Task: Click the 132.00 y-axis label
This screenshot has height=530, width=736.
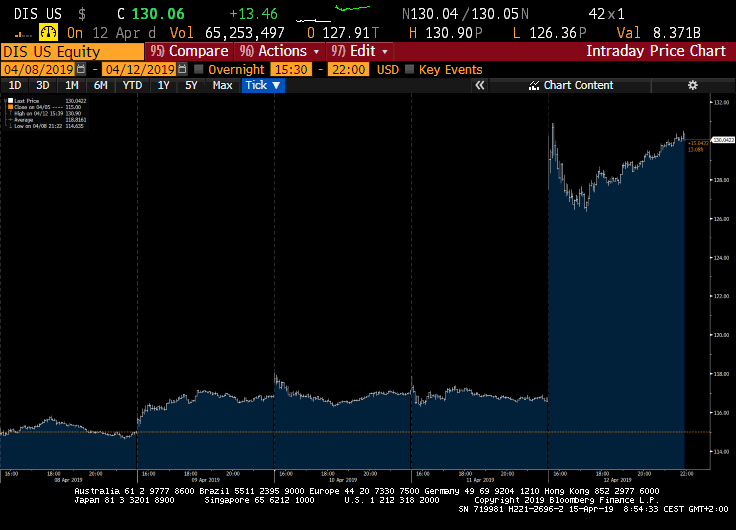Action: (x=721, y=102)
